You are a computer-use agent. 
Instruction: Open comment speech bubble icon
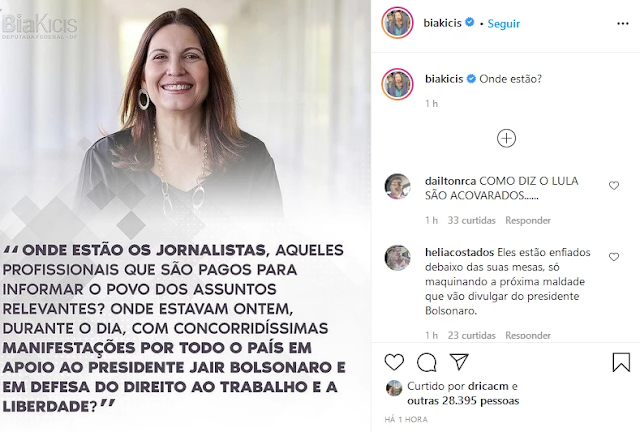(427, 362)
